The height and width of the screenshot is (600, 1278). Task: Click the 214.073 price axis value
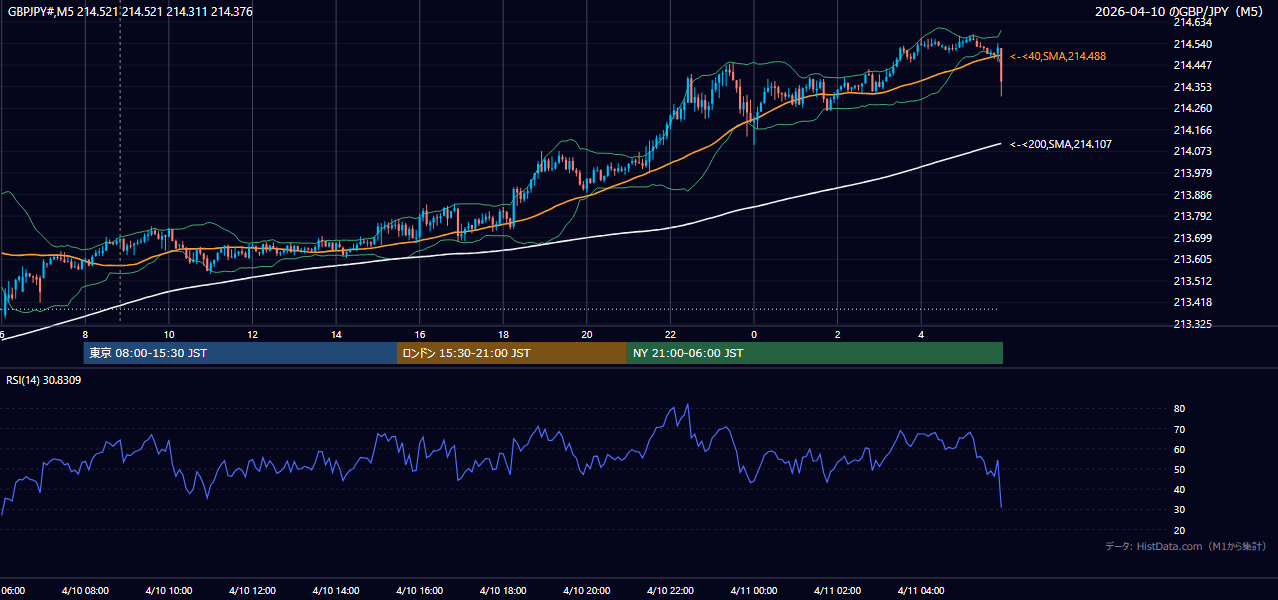1192,152
